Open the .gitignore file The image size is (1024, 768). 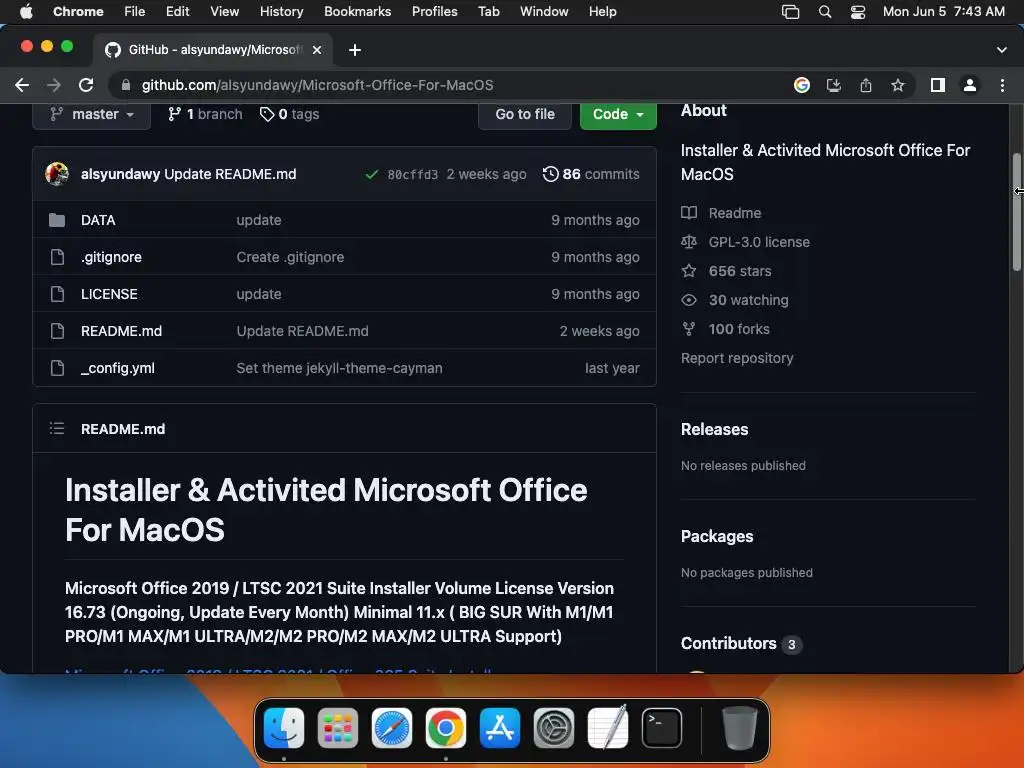pyautogui.click(x=111, y=257)
